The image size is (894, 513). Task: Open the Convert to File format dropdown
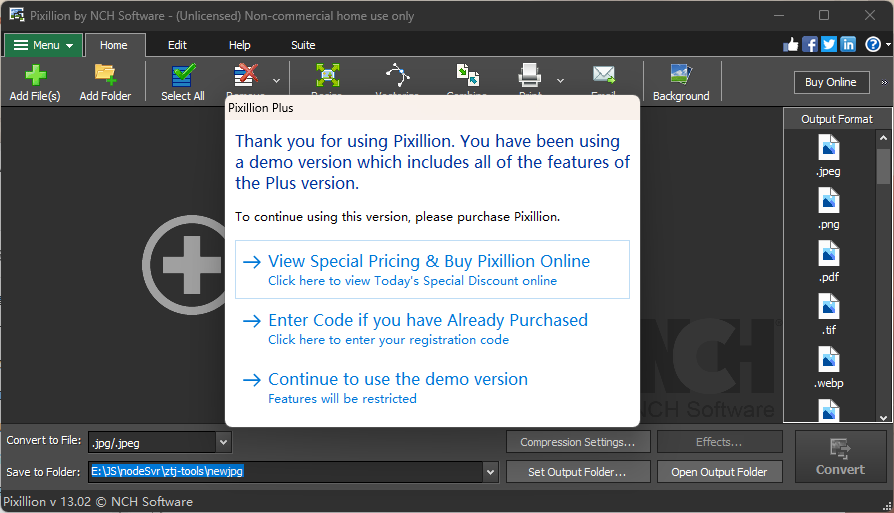click(x=224, y=442)
